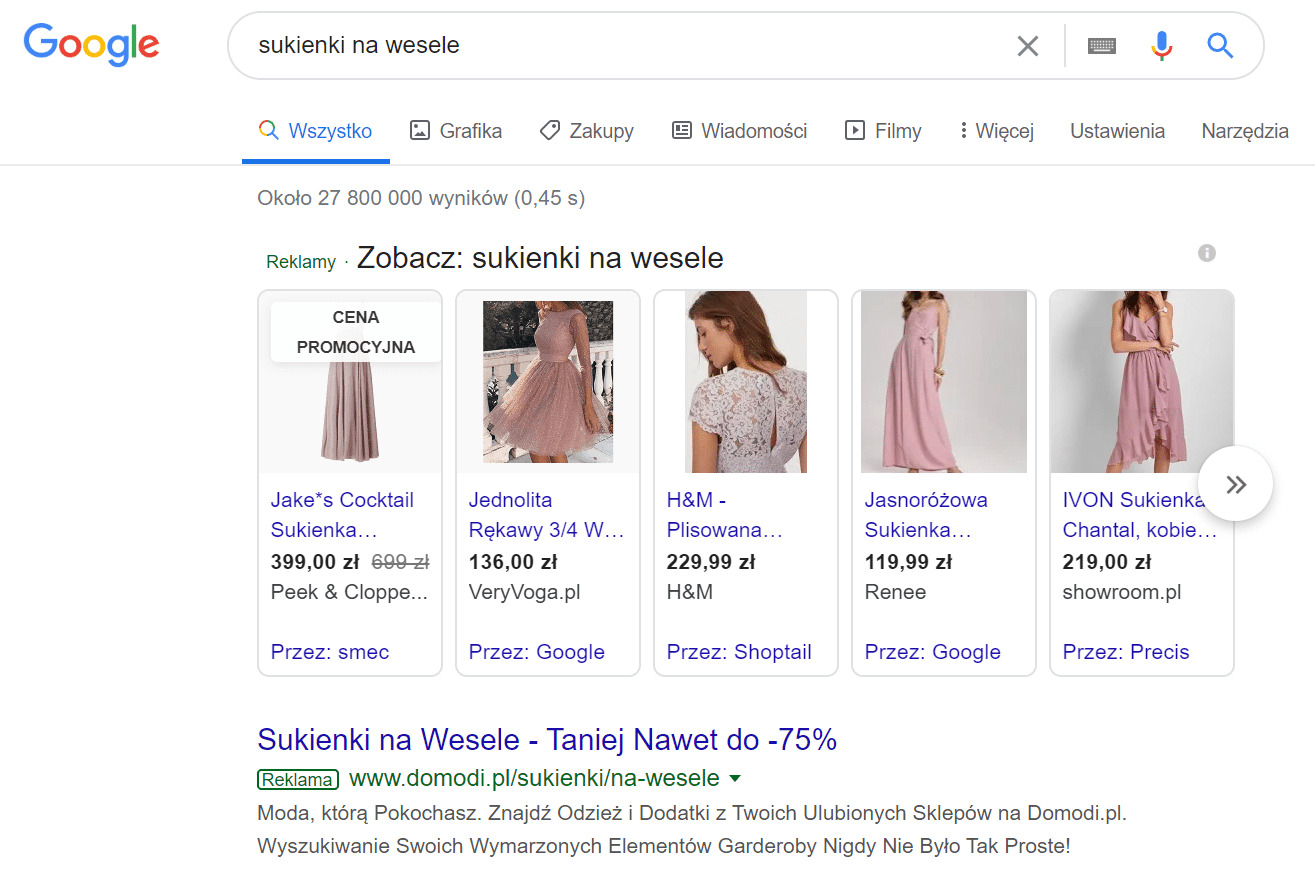Show next product ads arrow
This screenshot has height=869, width=1315.
(x=1236, y=485)
